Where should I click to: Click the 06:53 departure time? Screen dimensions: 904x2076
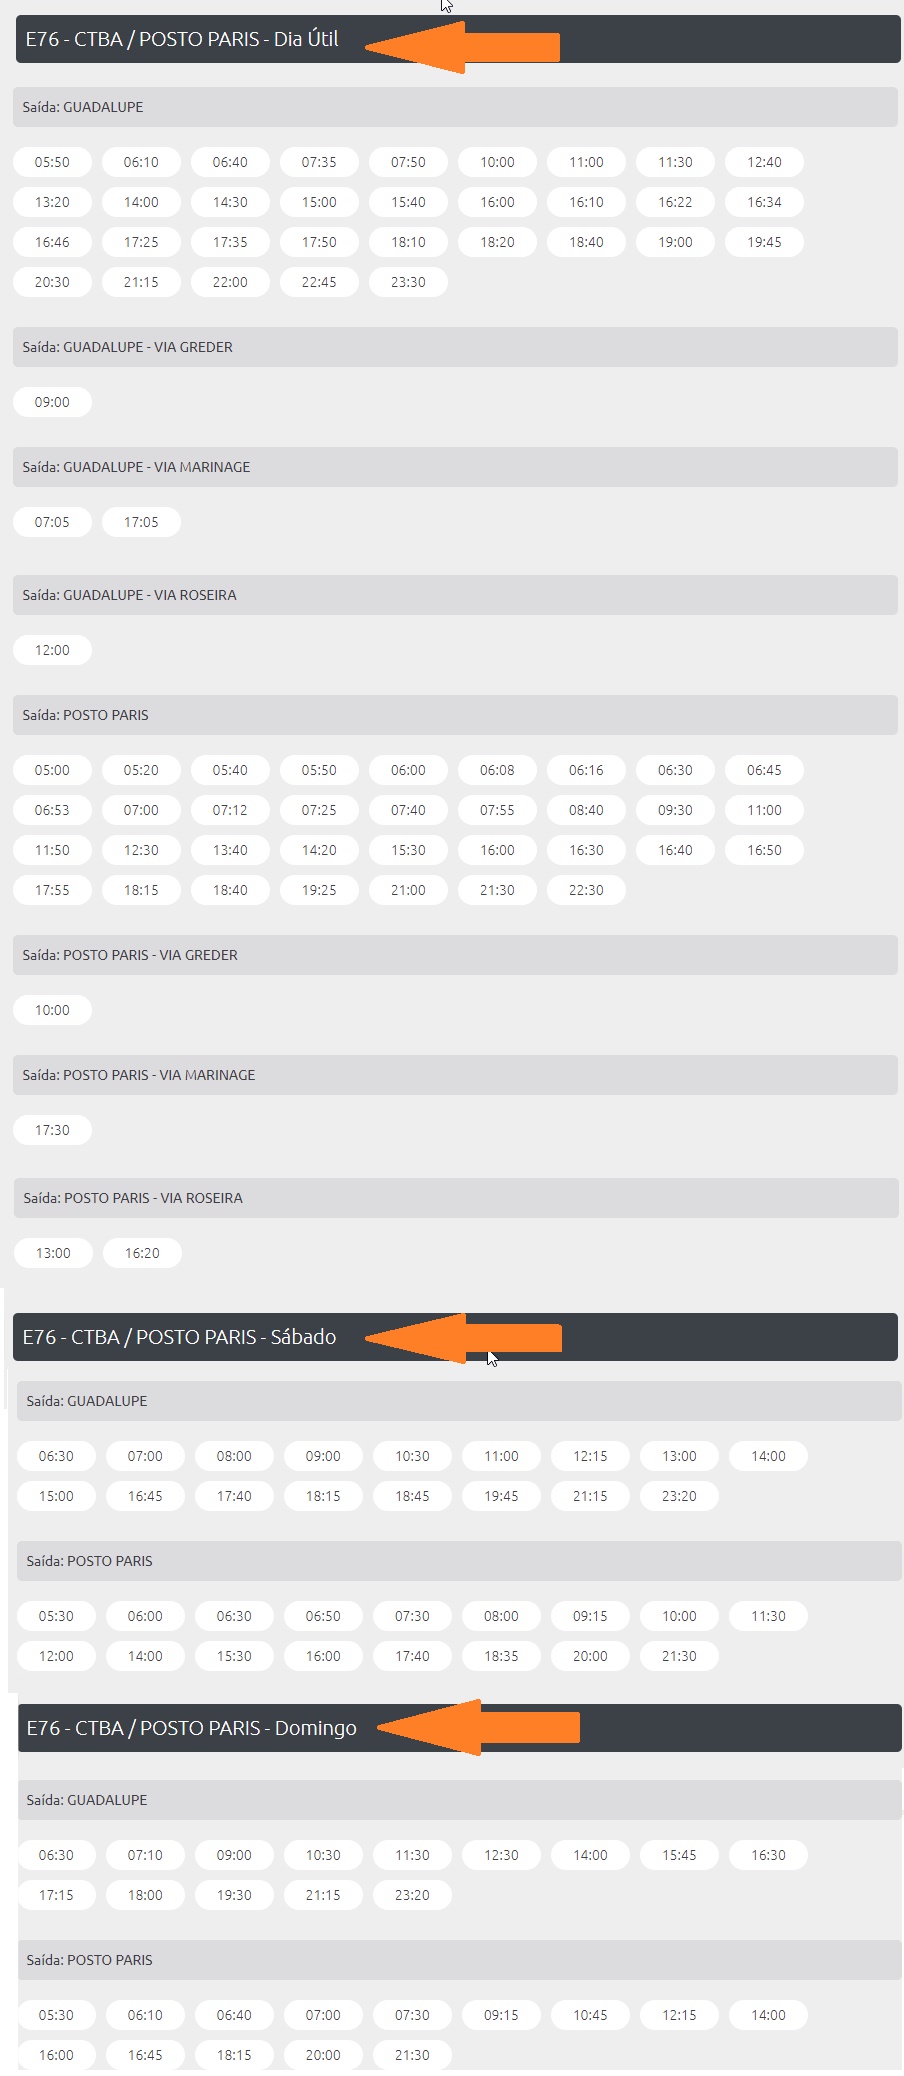52,810
